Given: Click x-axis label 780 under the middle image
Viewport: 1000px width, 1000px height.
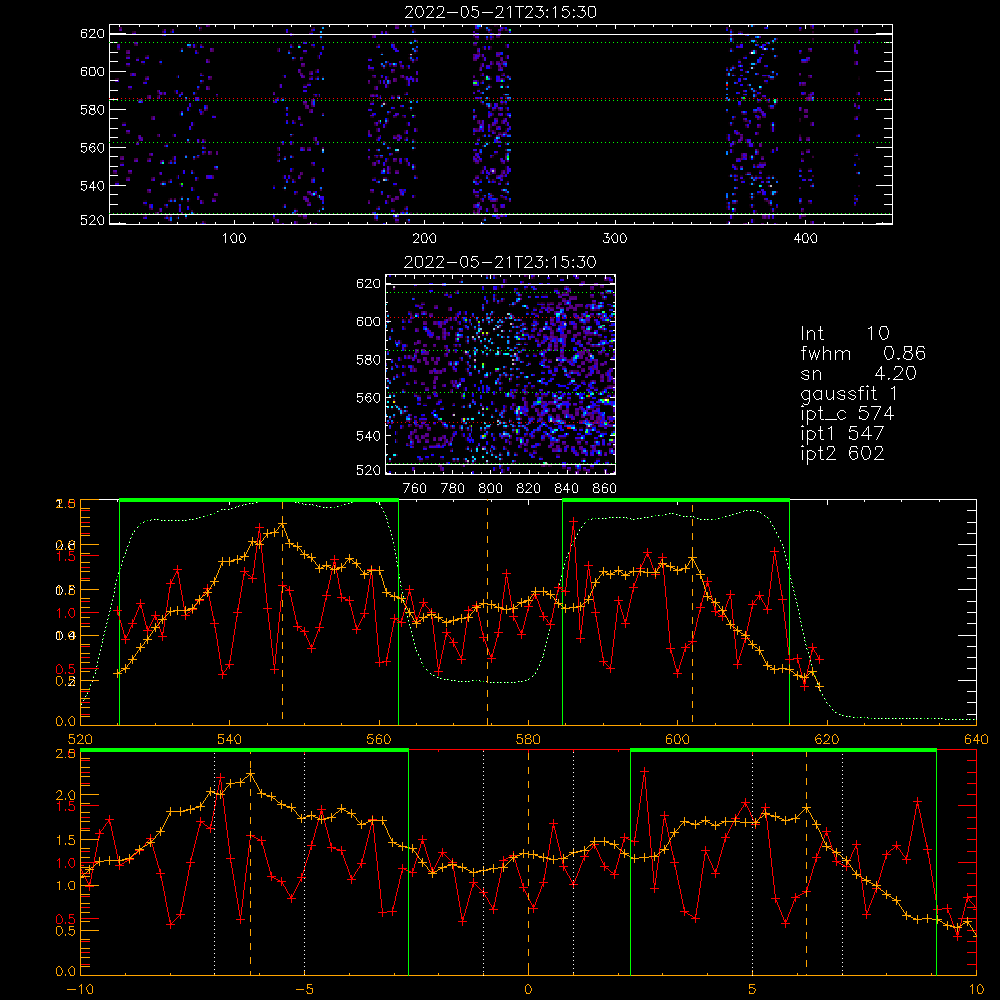Looking at the screenshot, I should (453, 489).
